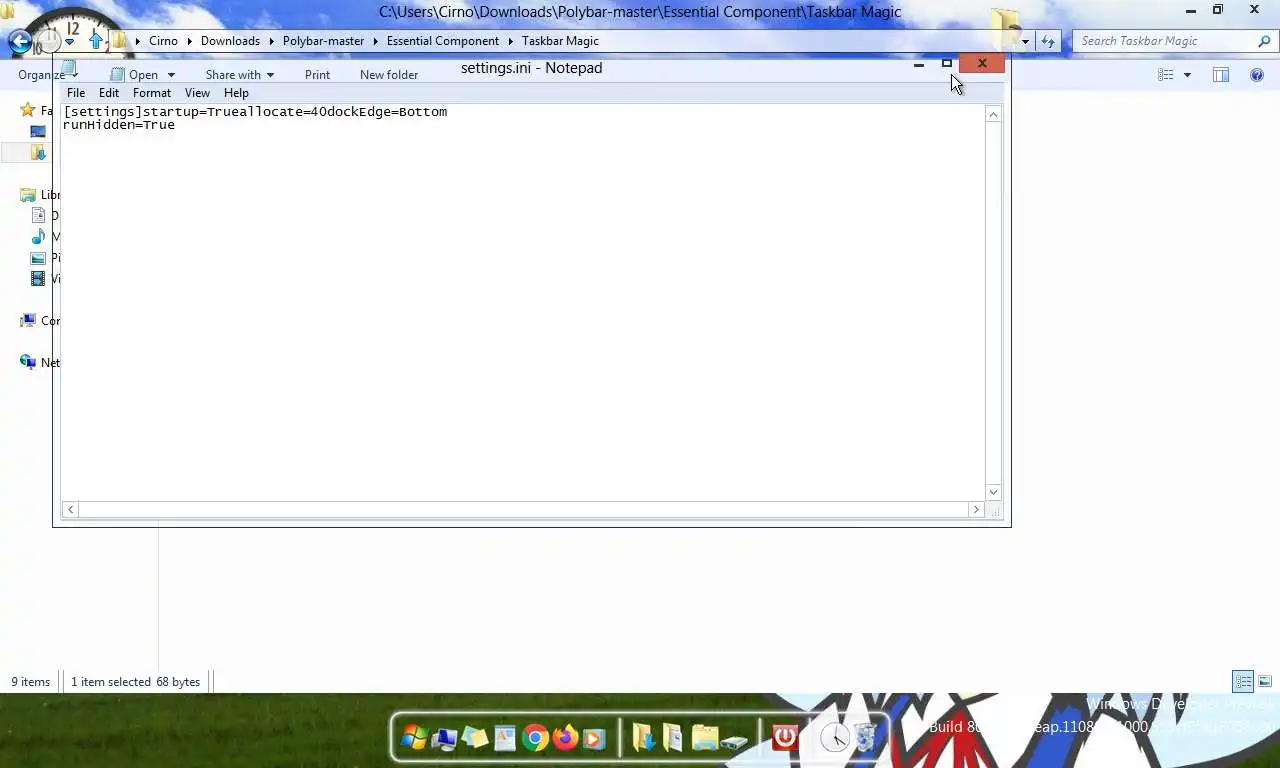Click Print in the Explorer toolbar

click(x=317, y=75)
